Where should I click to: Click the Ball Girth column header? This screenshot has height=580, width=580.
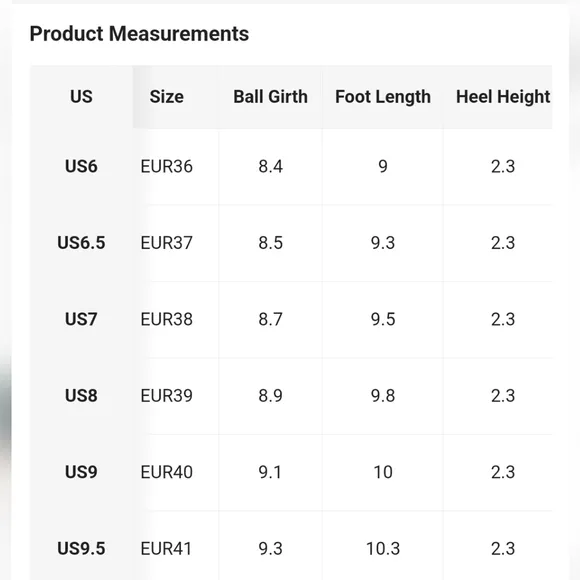[270, 97]
